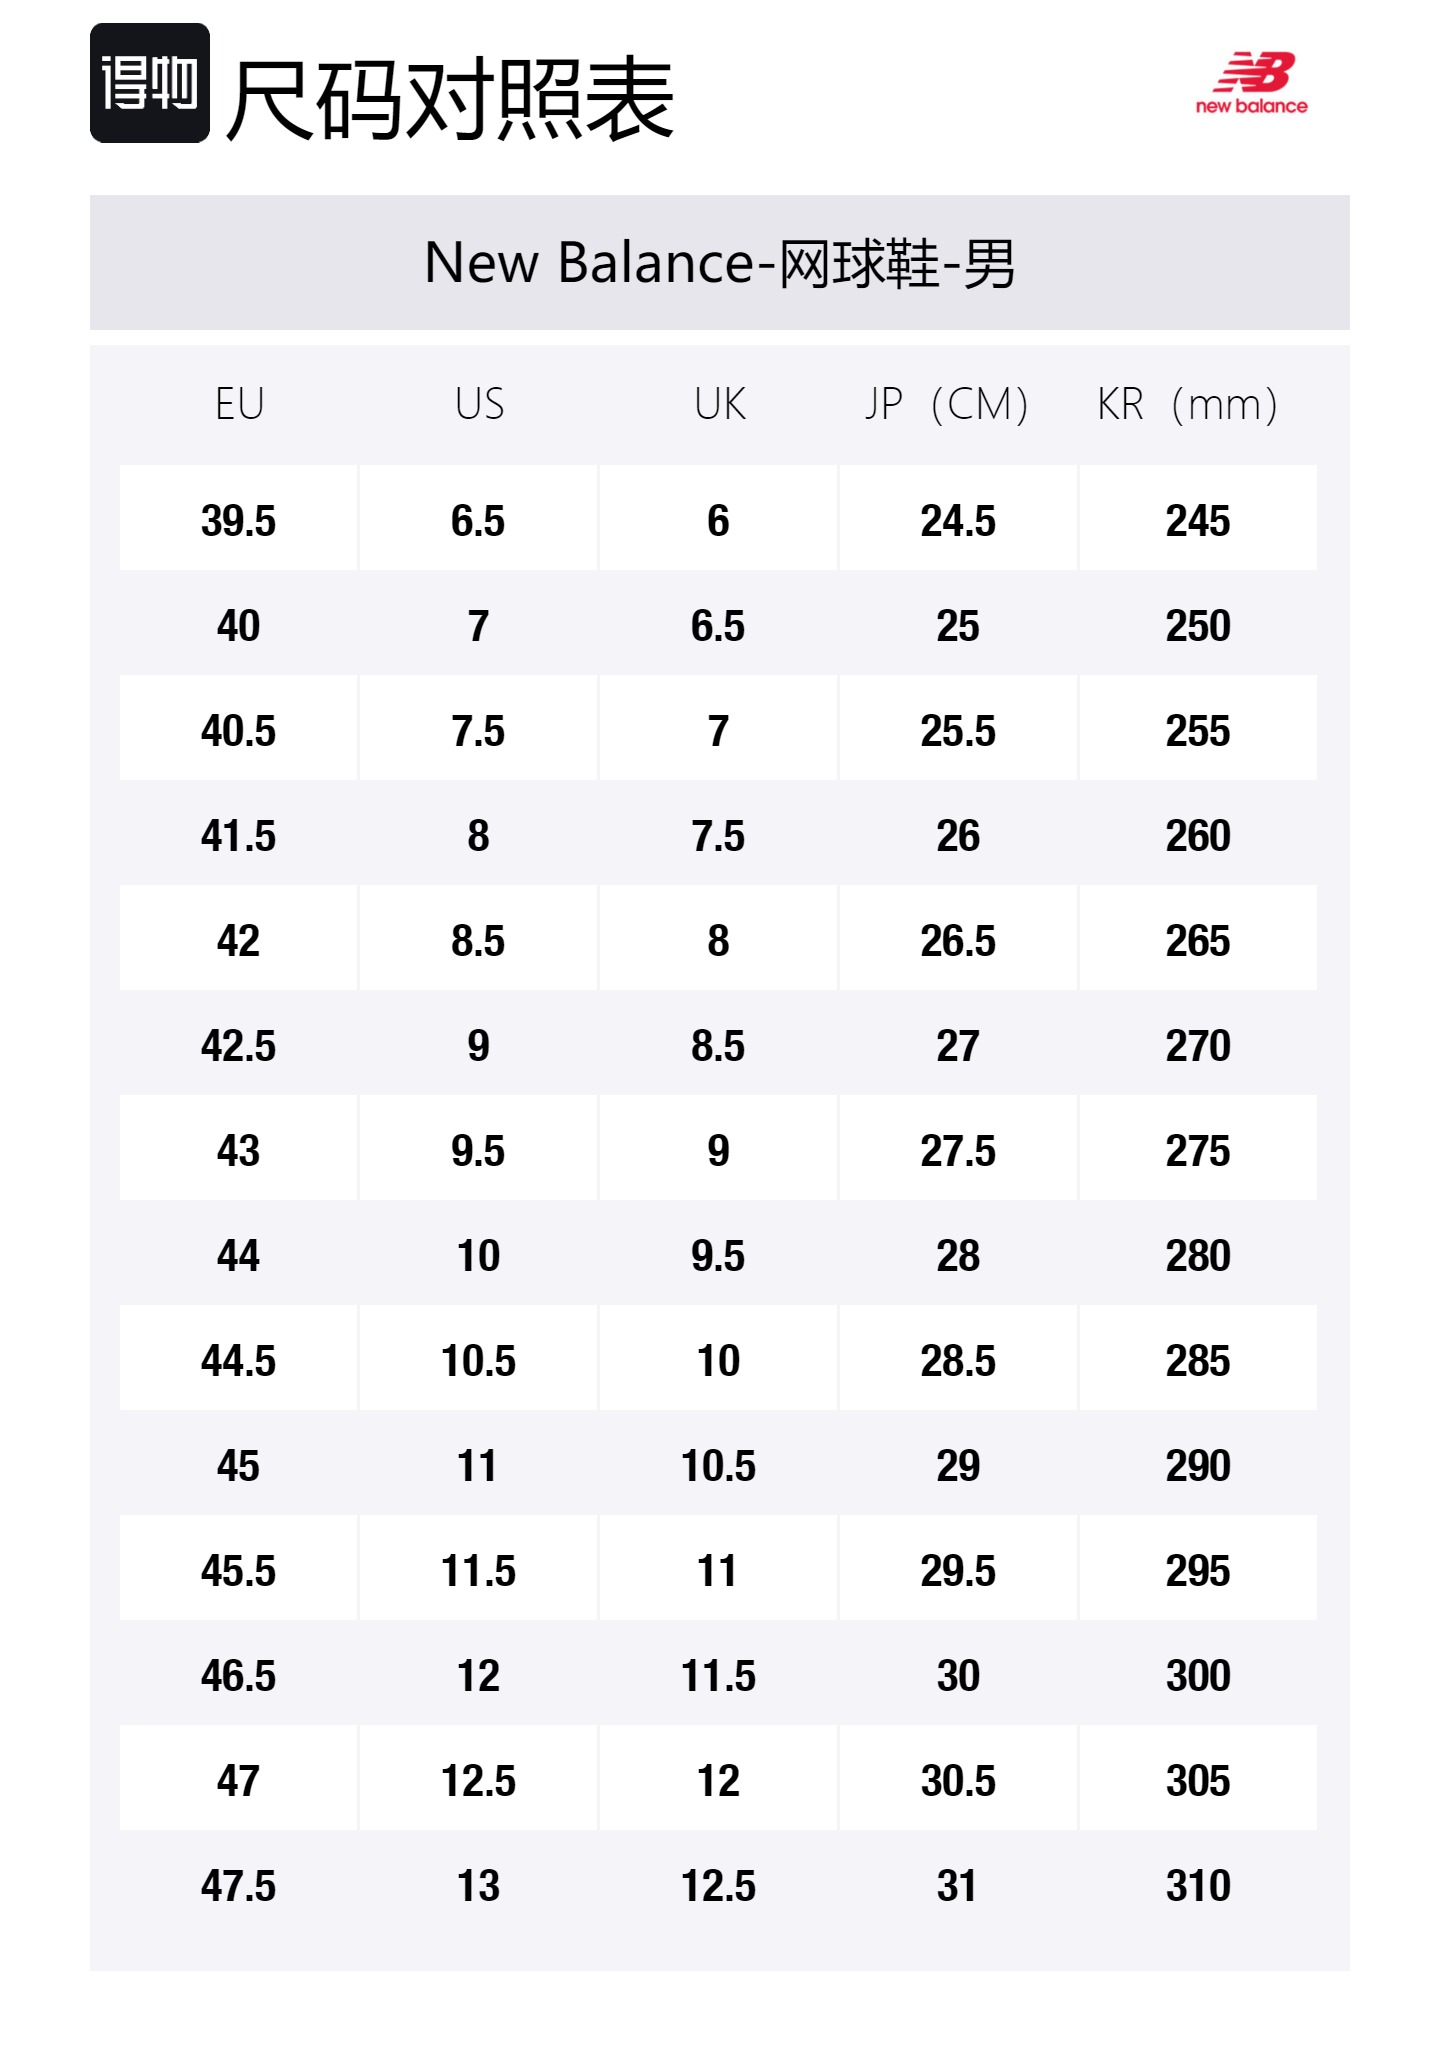Click the JP 27.5 size cell
Screen dimensions: 1440x2049
pyautogui.click(x=958, y=1151)
